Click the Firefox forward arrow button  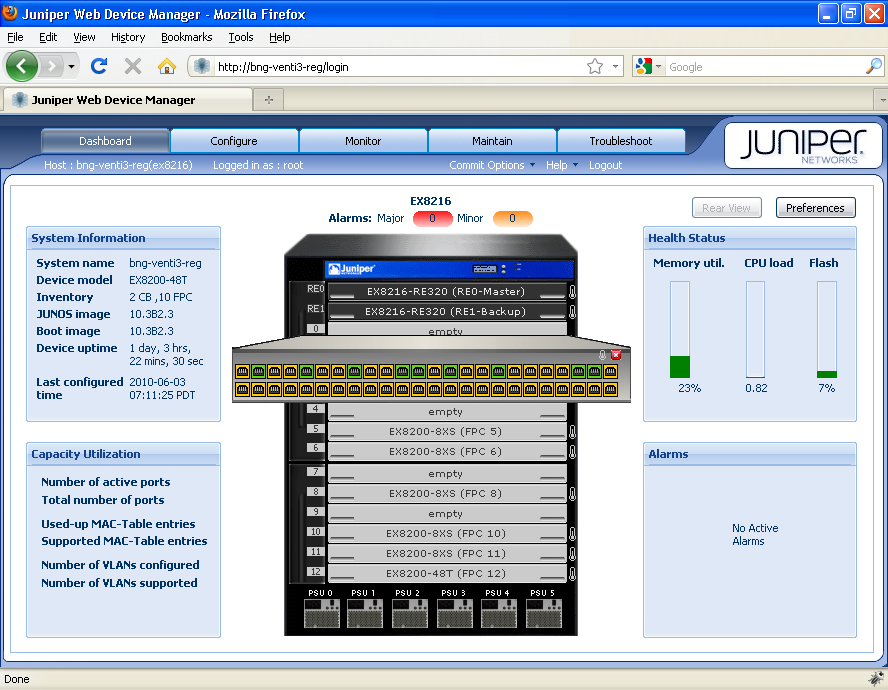pyautogui.click(x=52, y=67)
